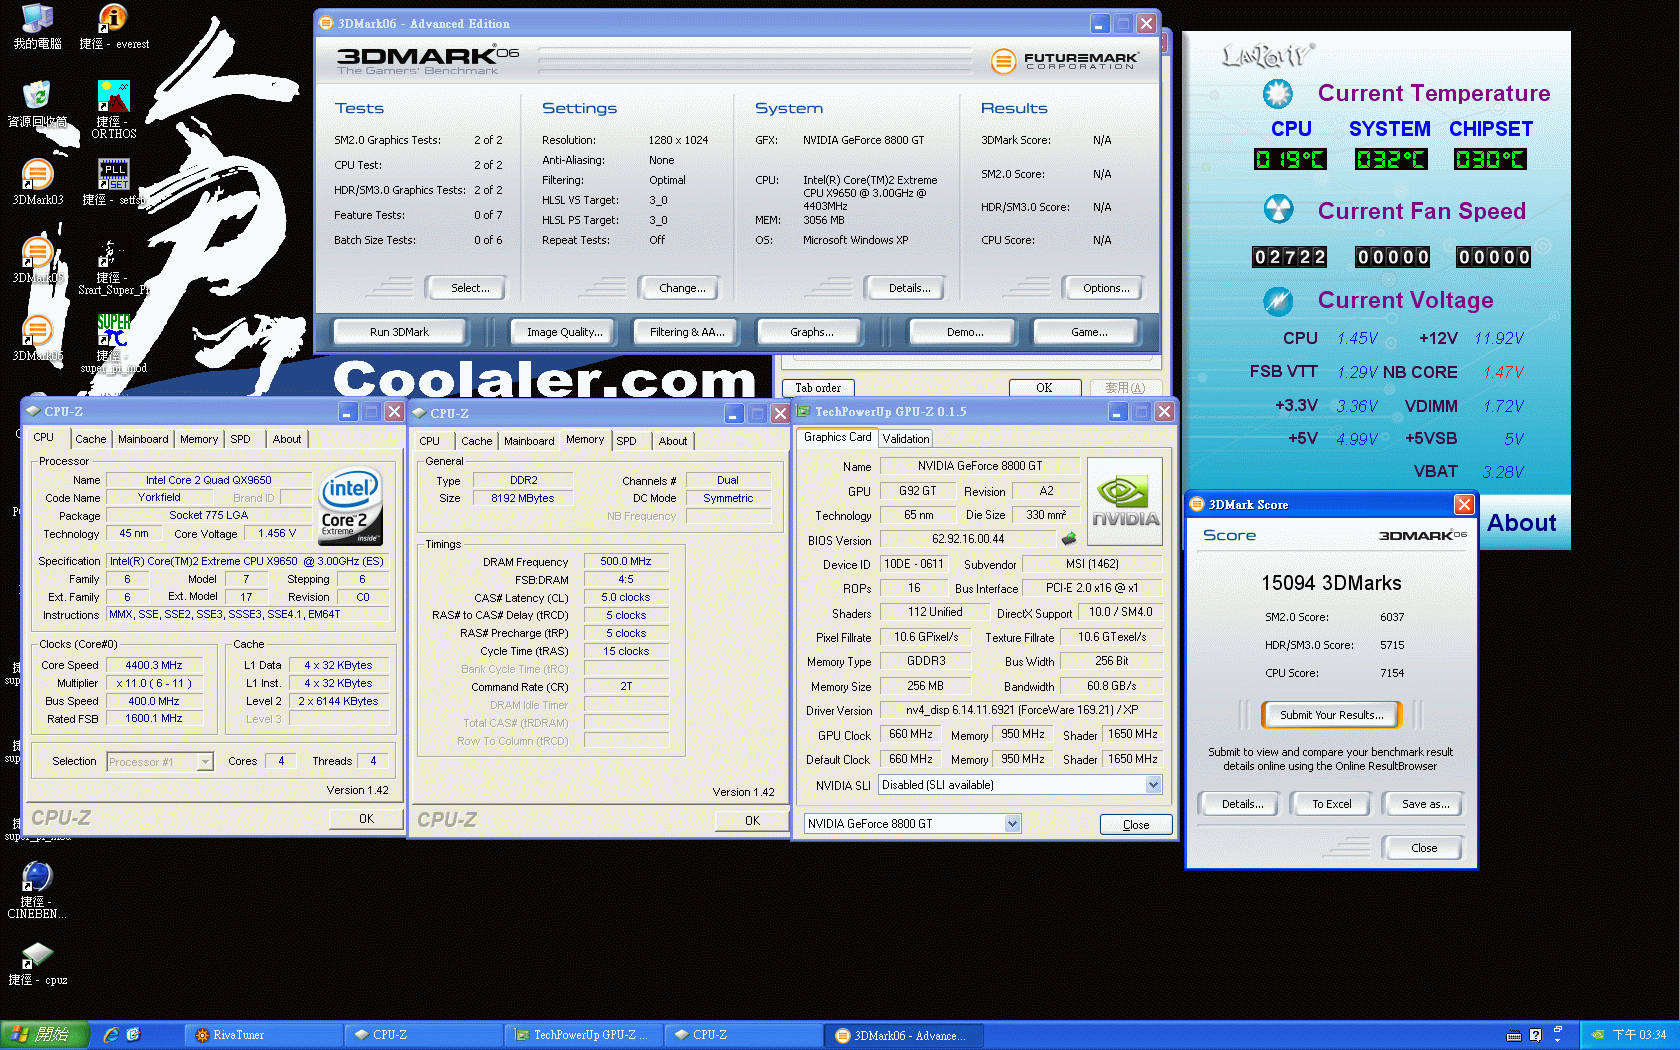Switch to 3DMark06 taskbar item

[x=903, y=1035]
